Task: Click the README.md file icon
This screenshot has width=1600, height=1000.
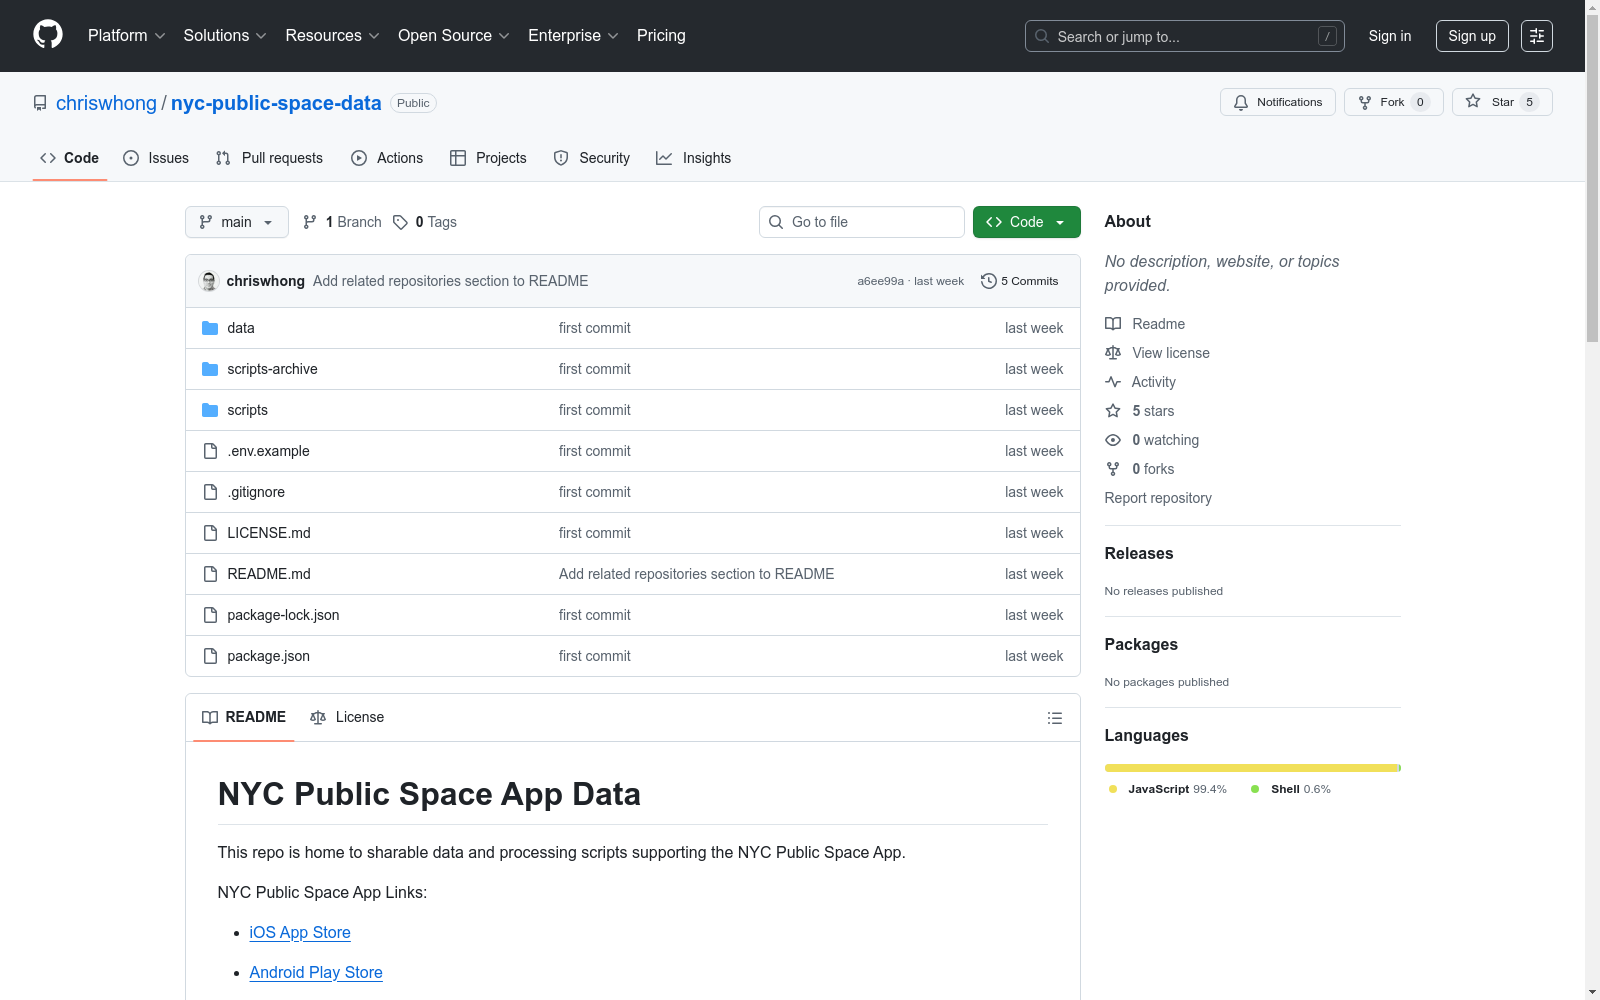Action: (x=210, y=574)
